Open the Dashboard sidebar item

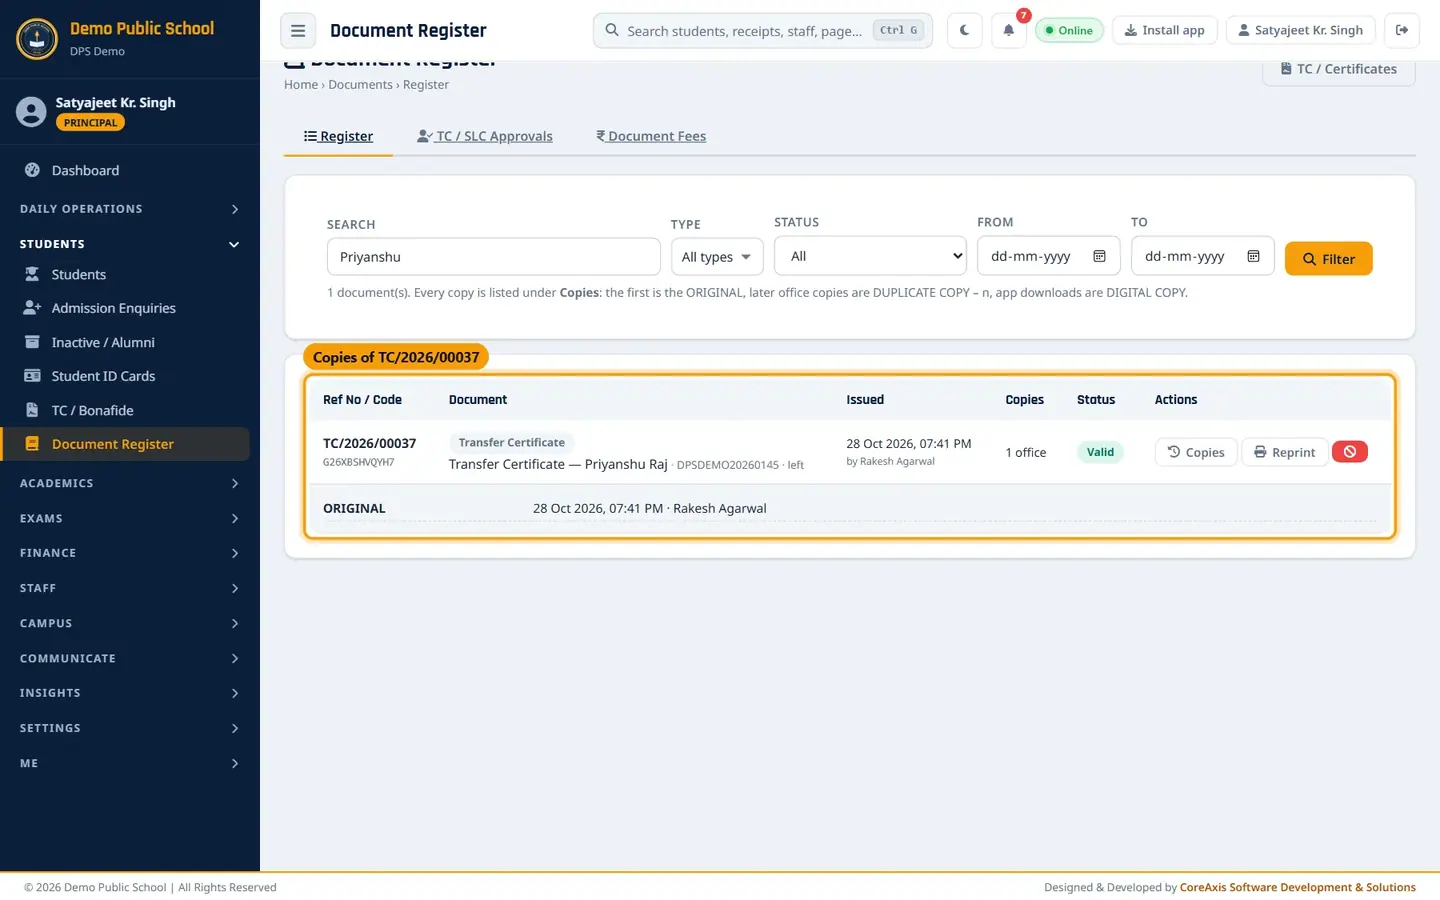tap(130, 170)
